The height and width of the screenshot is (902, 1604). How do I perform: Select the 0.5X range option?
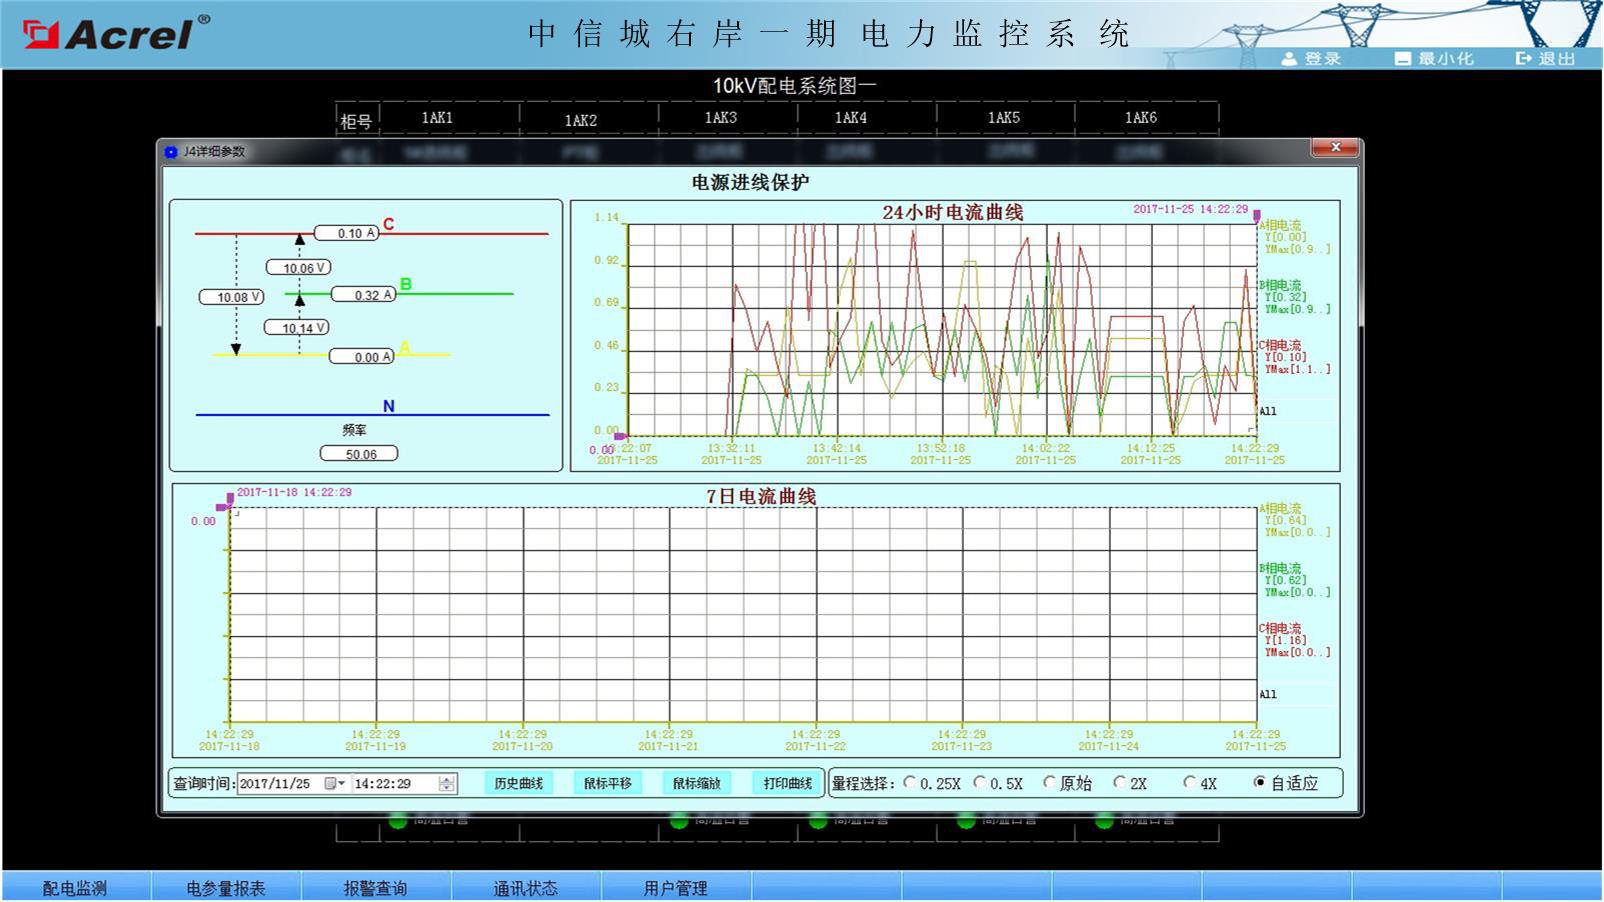(x=980, y=783)
